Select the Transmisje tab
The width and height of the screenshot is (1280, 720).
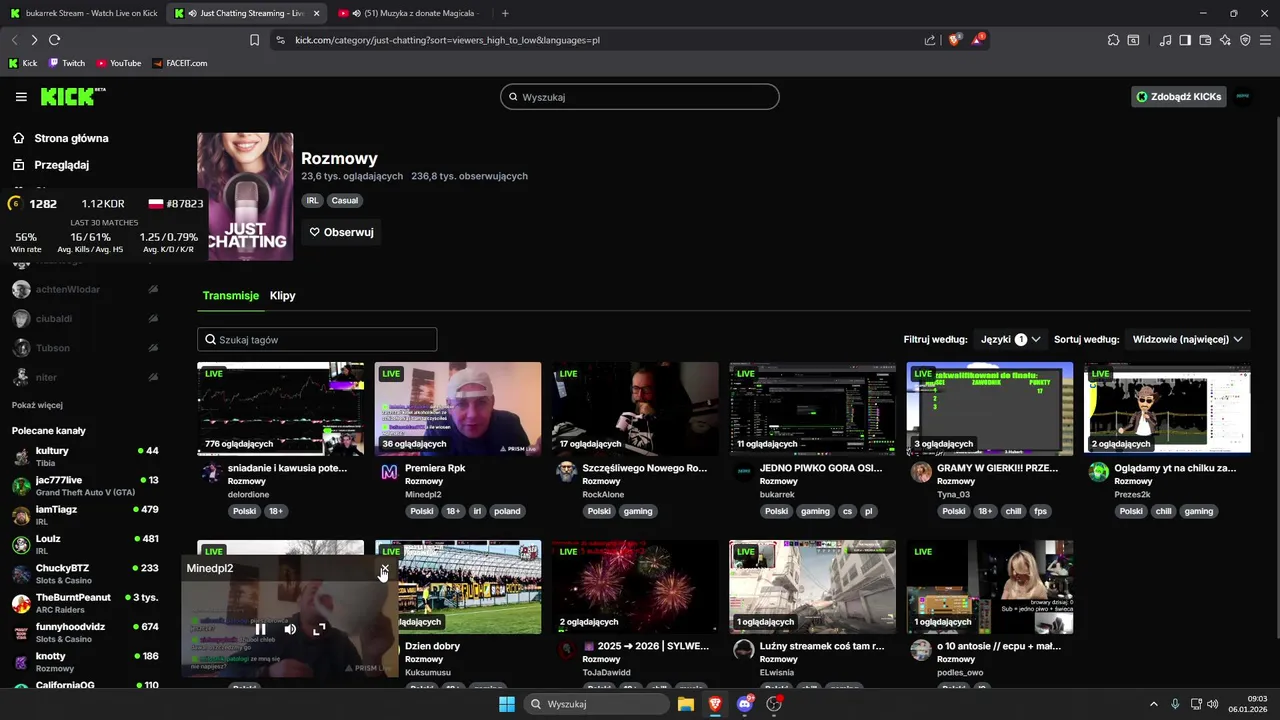(x=231, y=296)
